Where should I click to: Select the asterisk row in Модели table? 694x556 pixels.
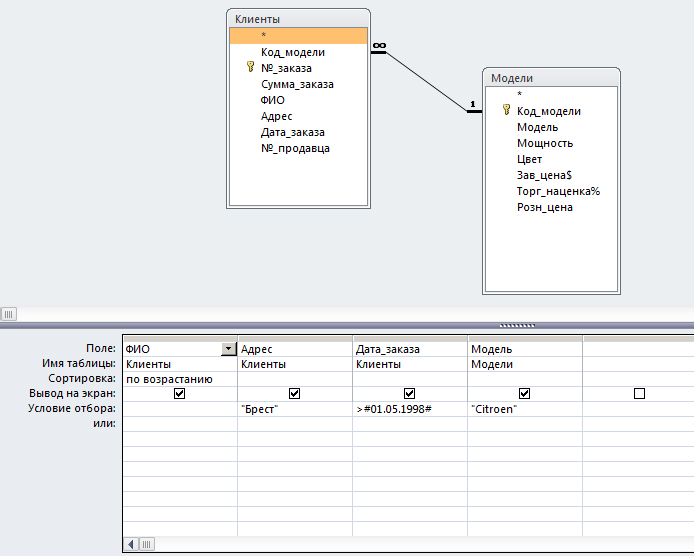[x=551, y=94]
